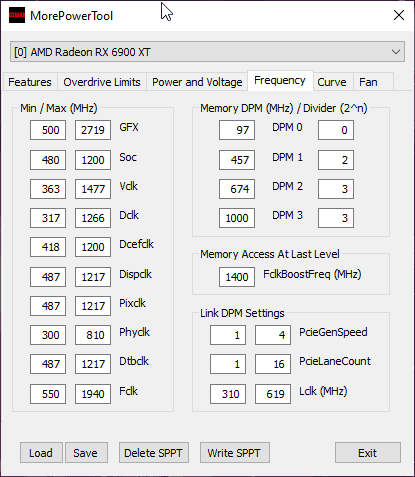415x477 pixels.
Task: Focus the Fclk max frequency field
Action: pos(93,394)
